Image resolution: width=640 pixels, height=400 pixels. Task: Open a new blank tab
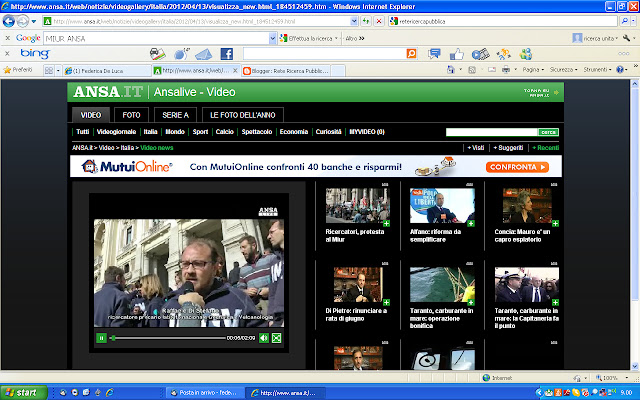(x=338, y=71)
